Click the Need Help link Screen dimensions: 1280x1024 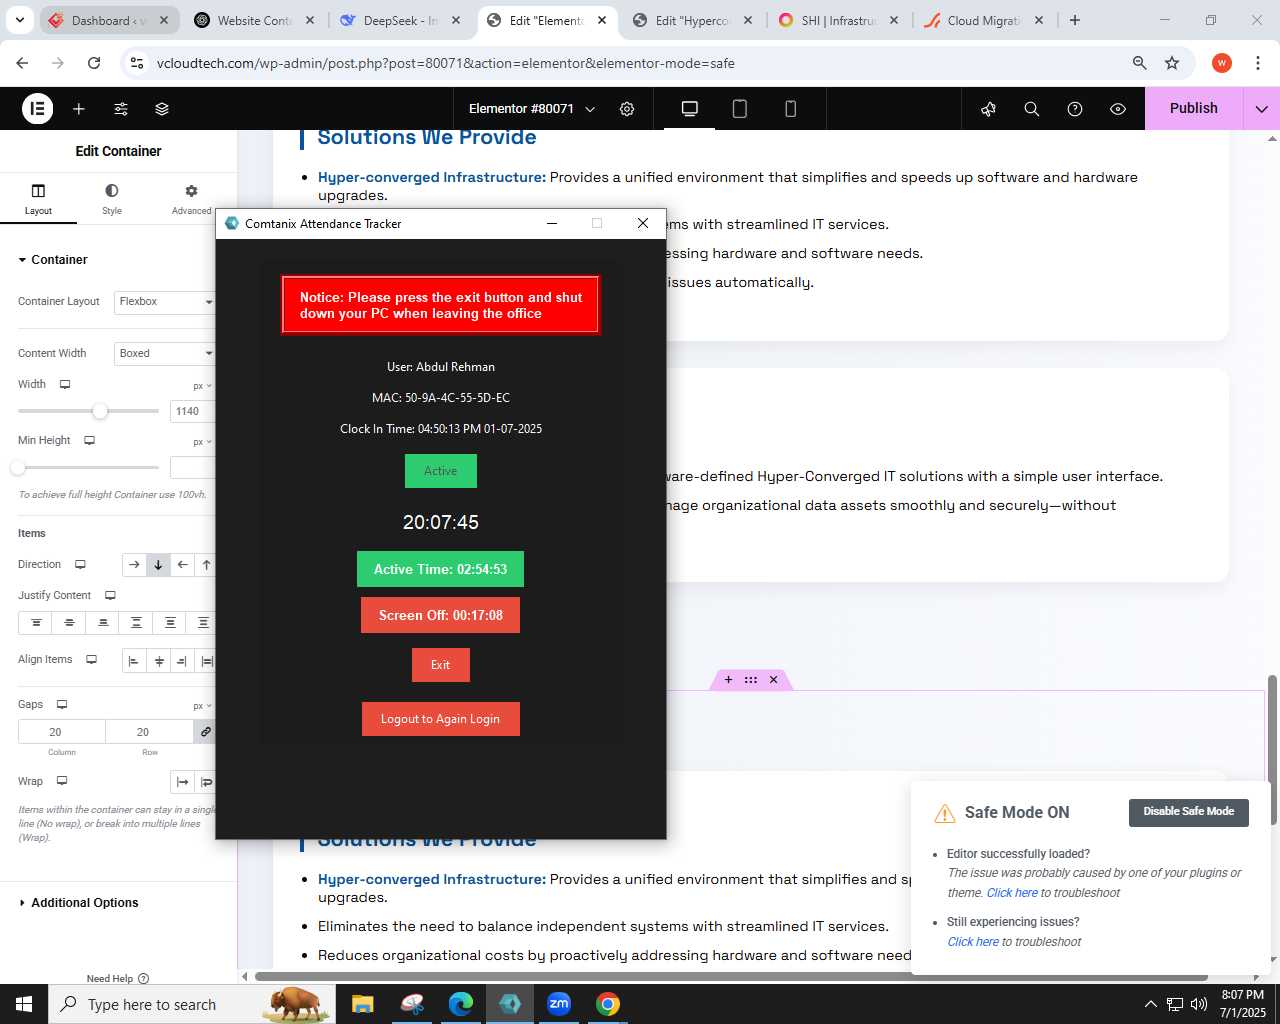(117, 979)
